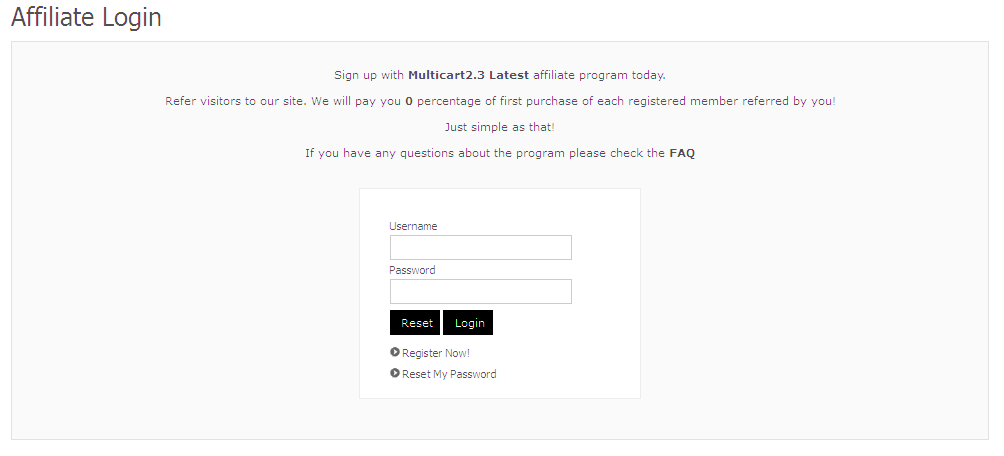Image resolution: width=1004 pixels, height=456 pixels.
Task: Open the FAQ link
Action: 682,153
